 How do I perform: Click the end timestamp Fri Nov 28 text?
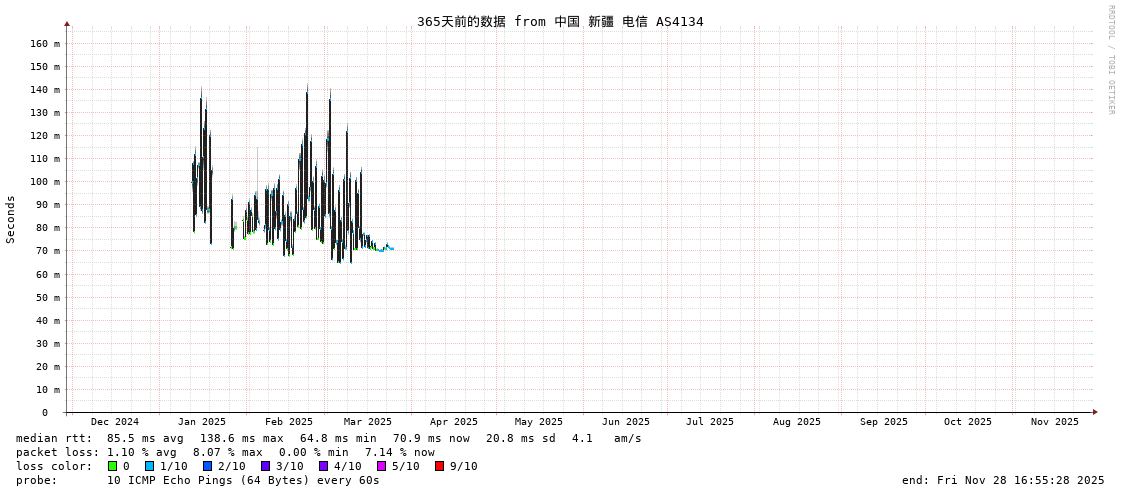pos(1003,480)
